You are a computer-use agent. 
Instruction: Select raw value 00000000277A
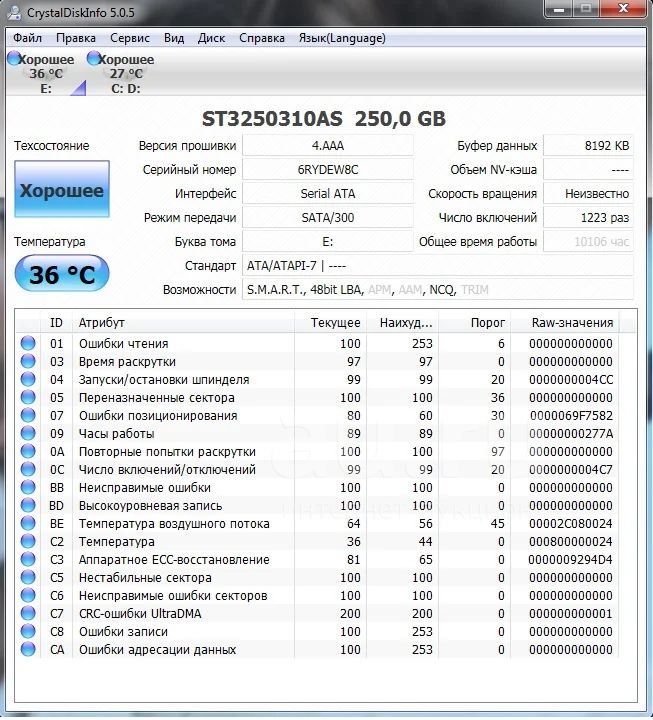571,433
